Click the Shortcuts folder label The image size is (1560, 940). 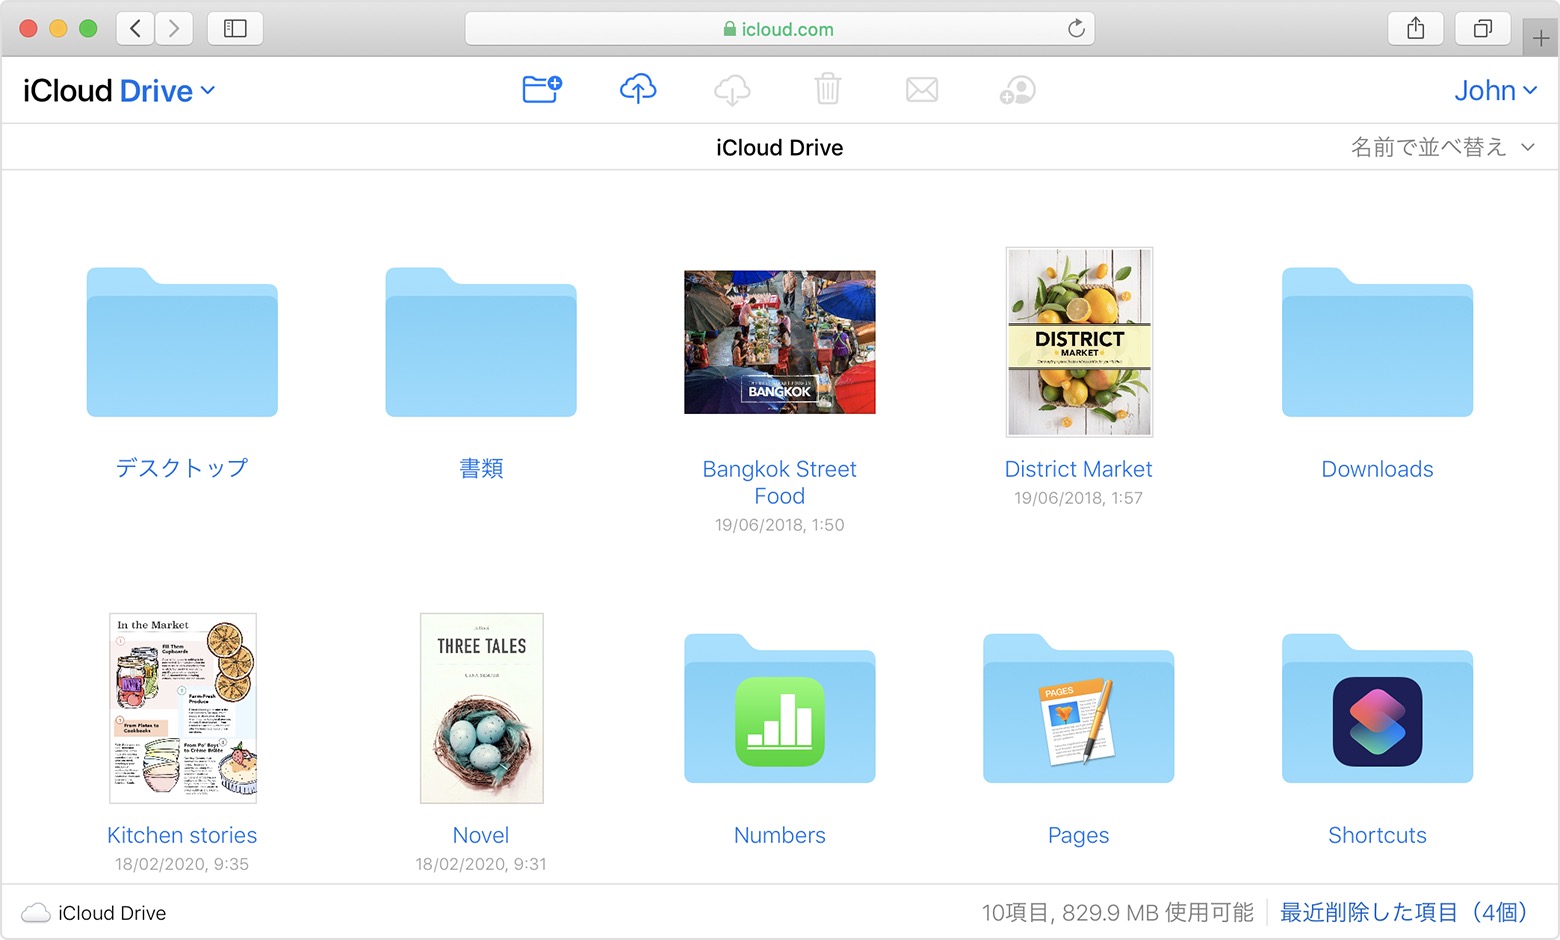1377,835
